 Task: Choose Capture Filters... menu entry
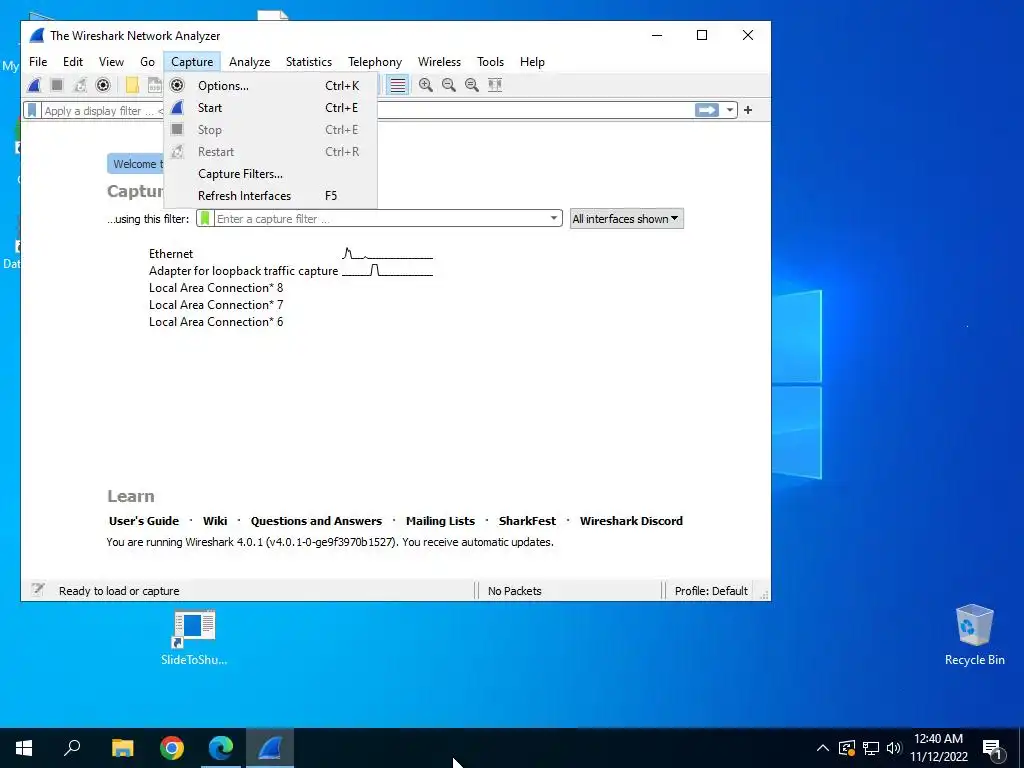coord(270,174)
